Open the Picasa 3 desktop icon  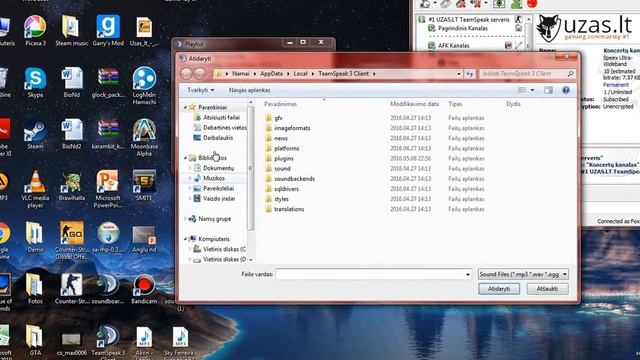(35, 31)
